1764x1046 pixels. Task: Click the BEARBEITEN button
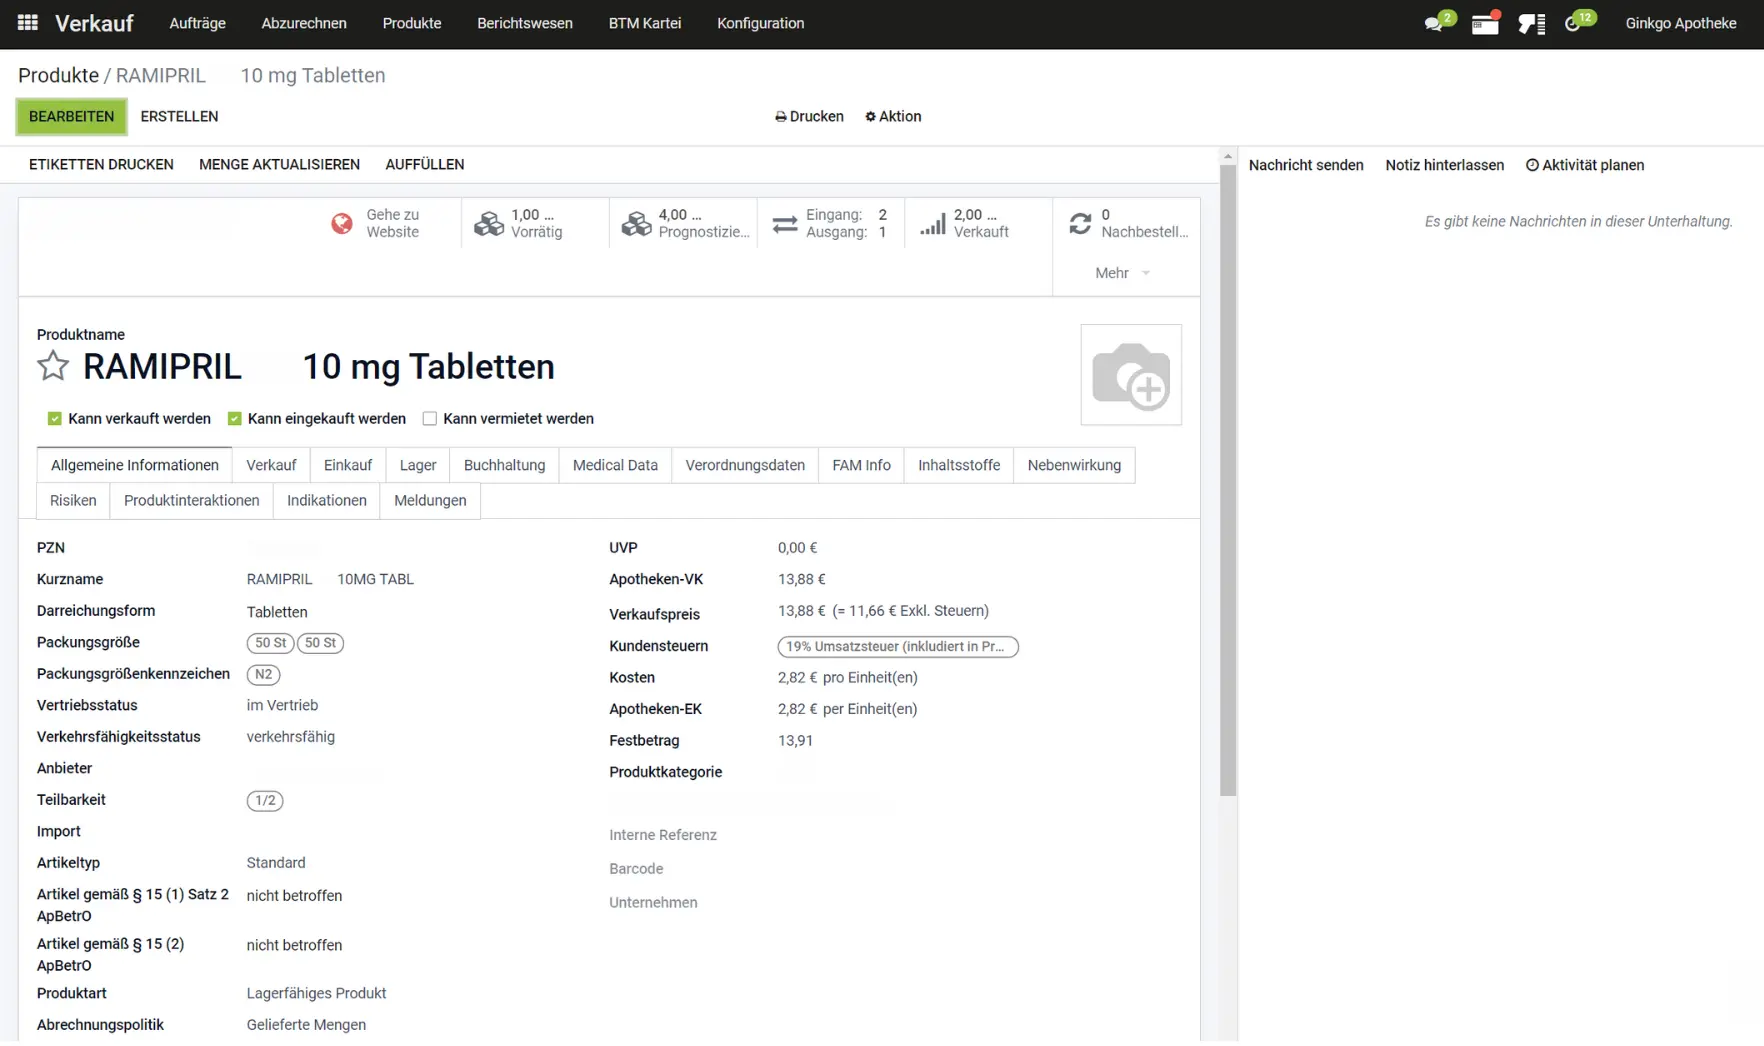(x=71, y=116)
